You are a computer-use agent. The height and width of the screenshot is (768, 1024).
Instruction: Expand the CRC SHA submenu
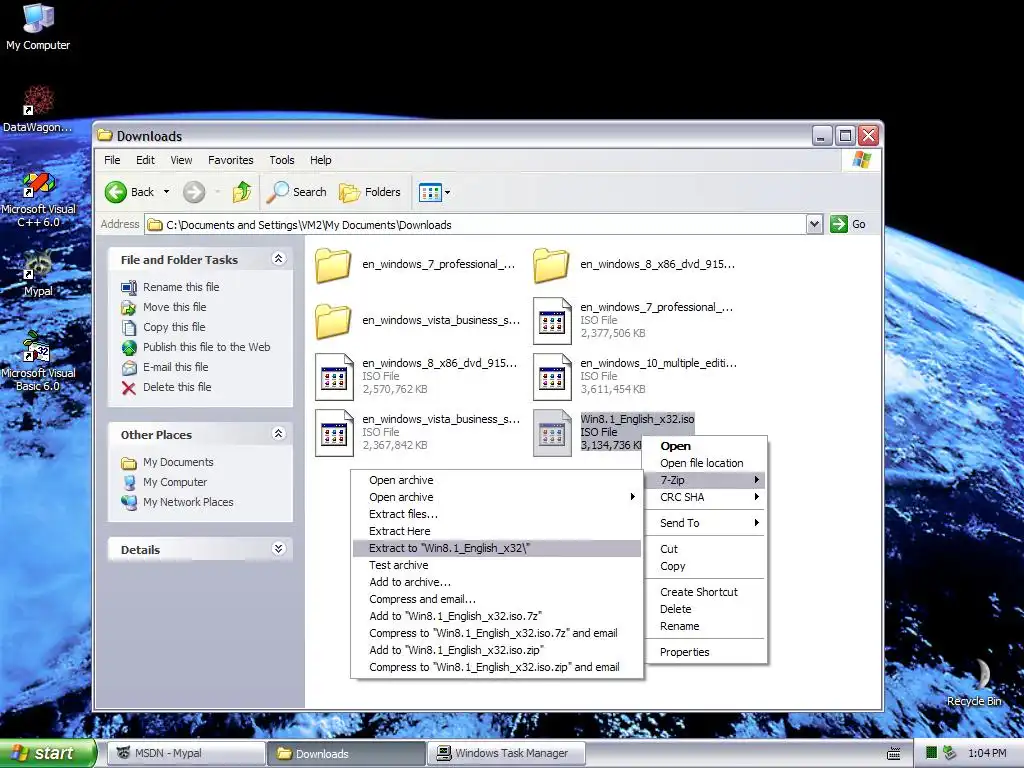[x=704, y=497]
